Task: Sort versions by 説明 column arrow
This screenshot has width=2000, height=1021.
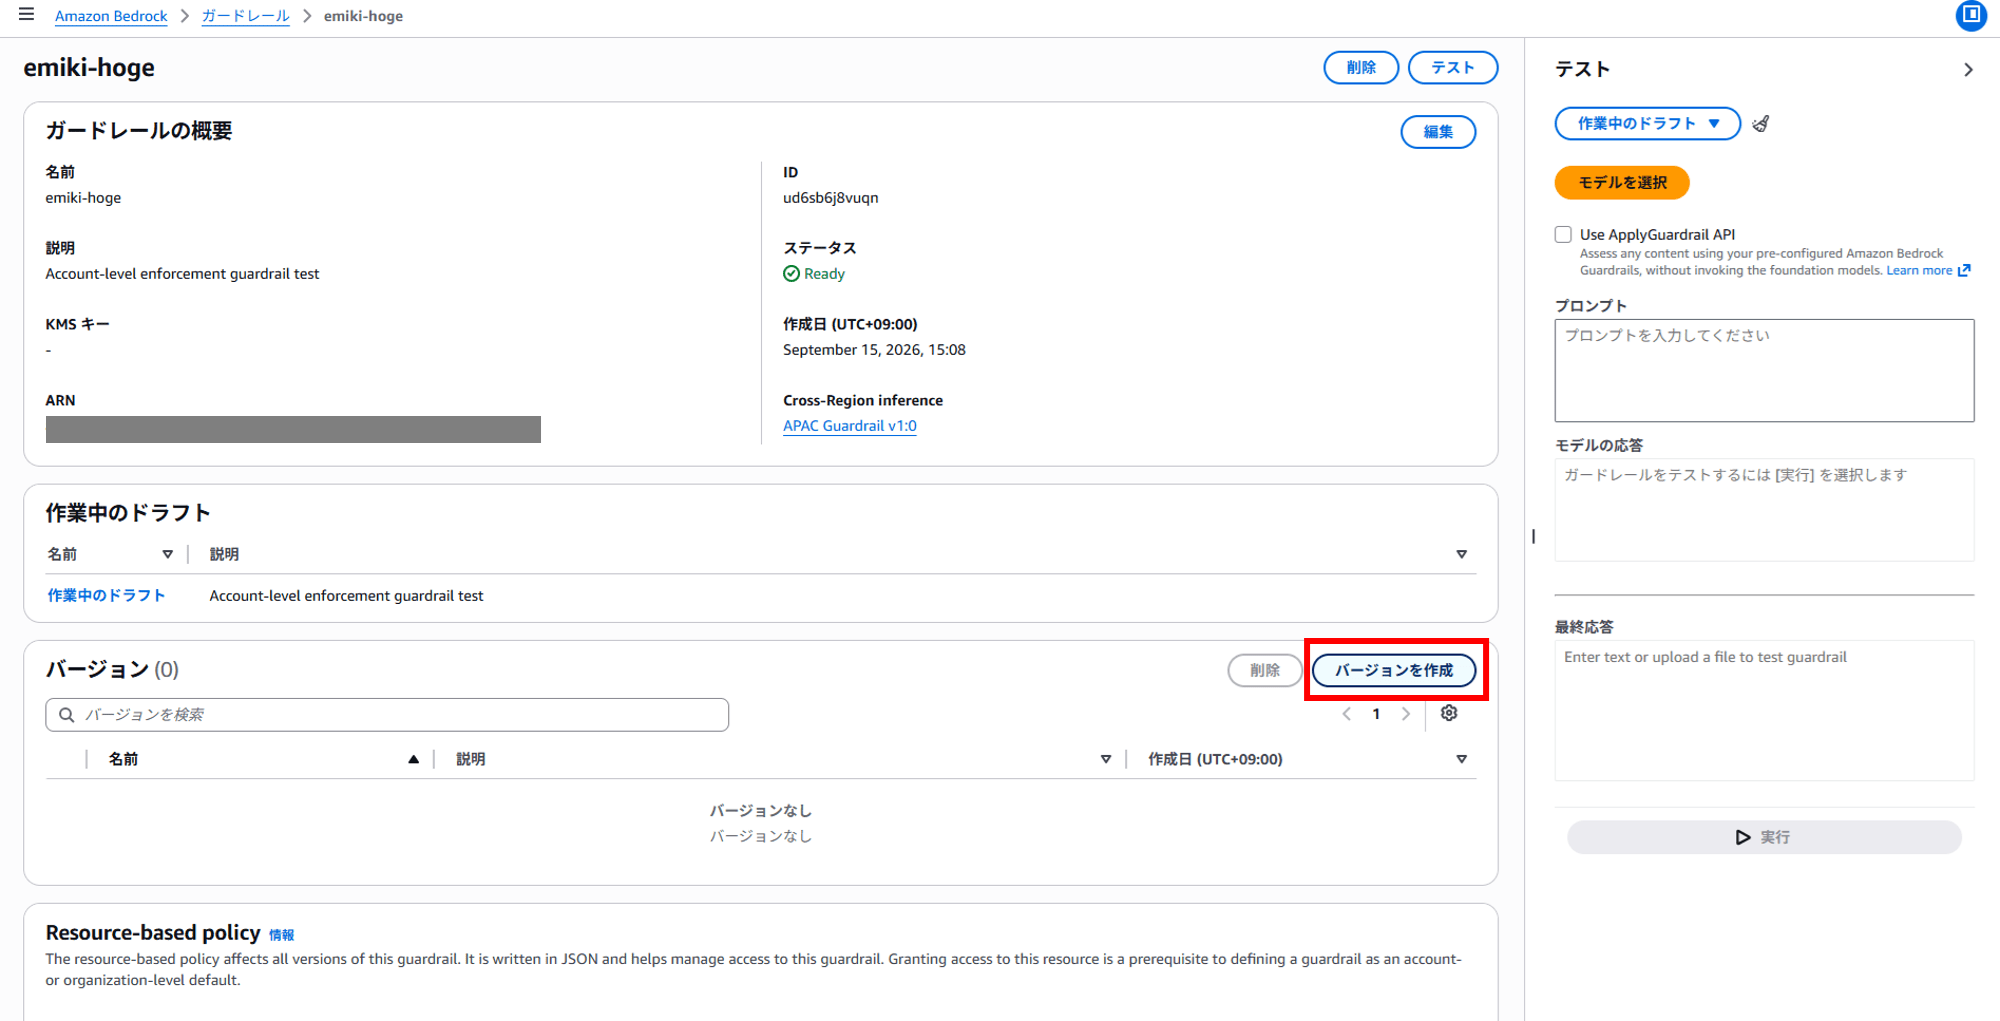Action: (x=1105, y=760)
